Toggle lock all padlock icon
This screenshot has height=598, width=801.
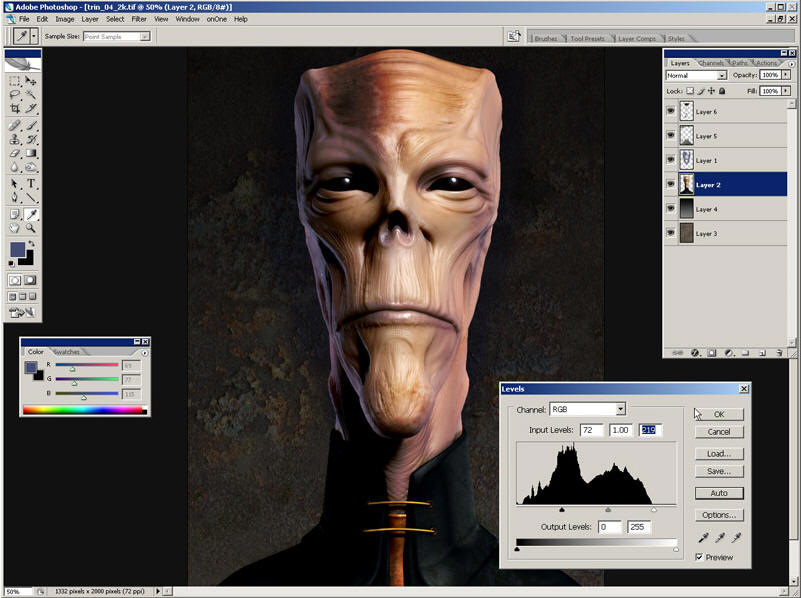722,91
